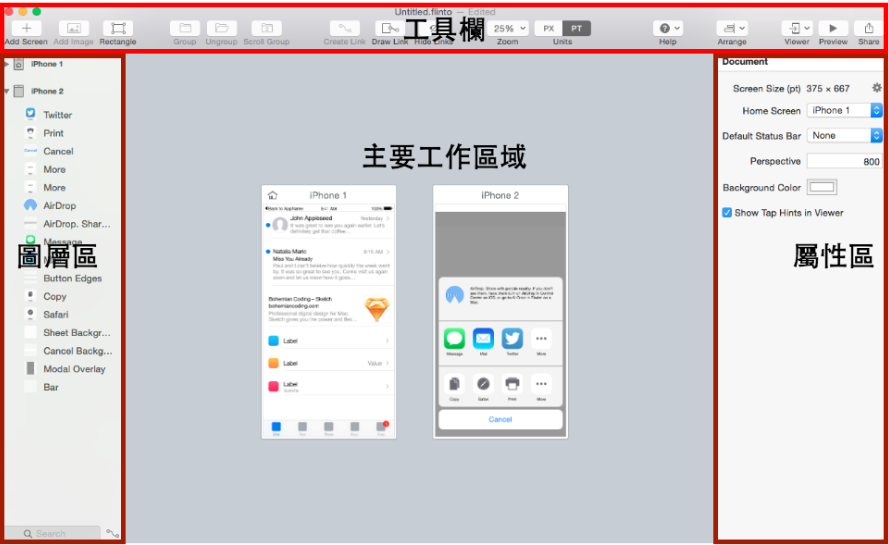Select the iPhone 2 layer row
This screenshot has width=888, height=545.
click(62, 91)
